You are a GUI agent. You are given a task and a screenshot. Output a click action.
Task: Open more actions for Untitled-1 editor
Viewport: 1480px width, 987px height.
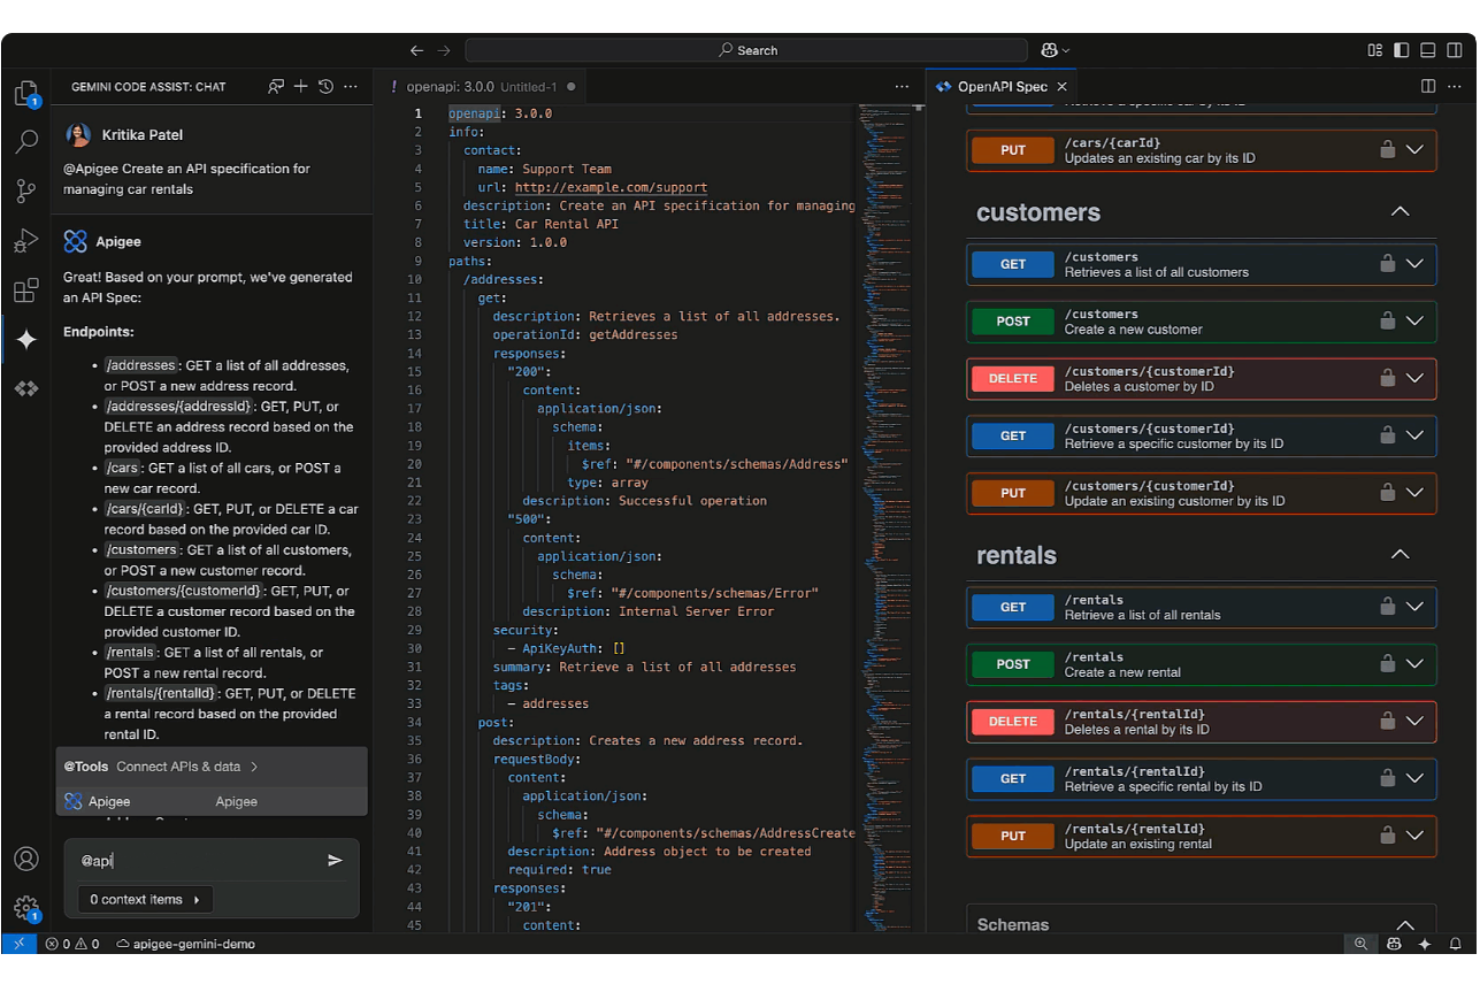(x=902, y=86)
